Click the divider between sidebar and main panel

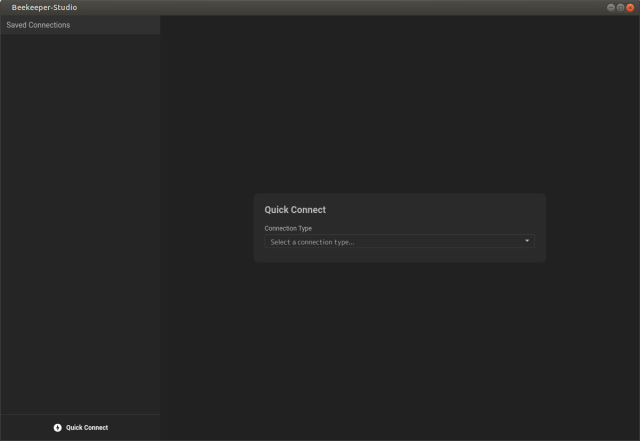[x=160, y=220]
